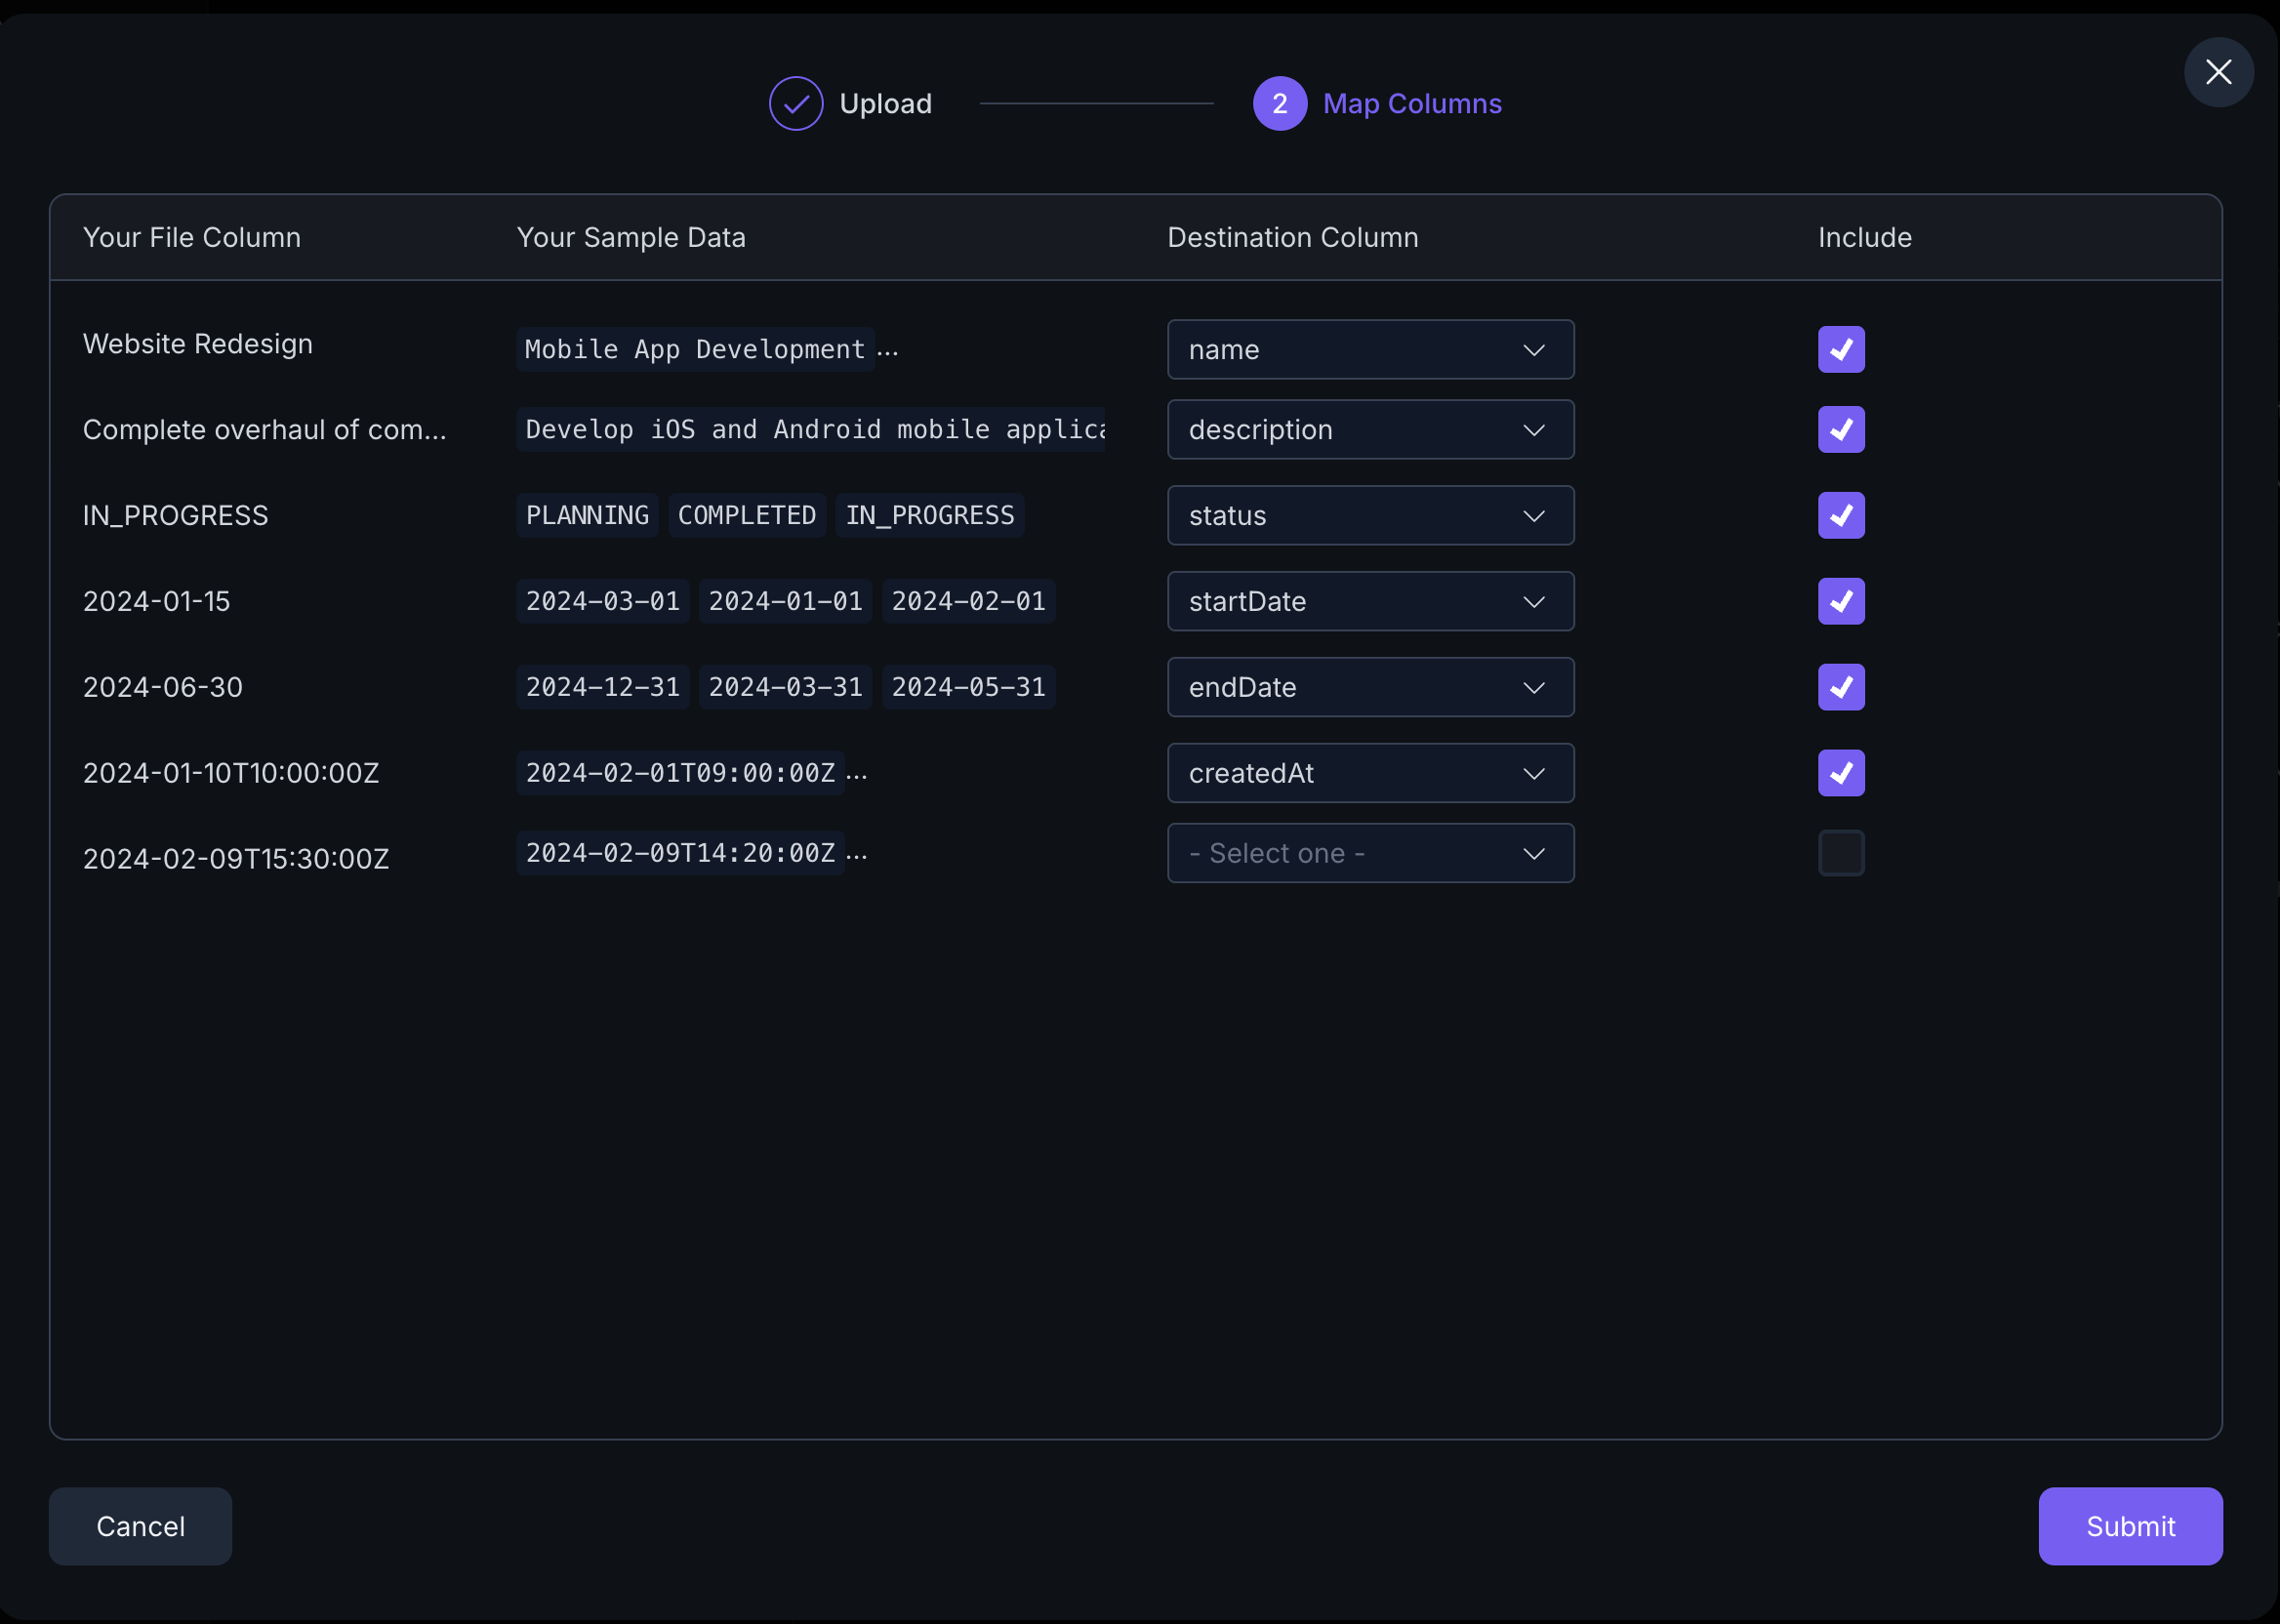The image size is (2280, 1624).
Task: Enable Include for the unmapped last row
Action: click(1840, 853)
